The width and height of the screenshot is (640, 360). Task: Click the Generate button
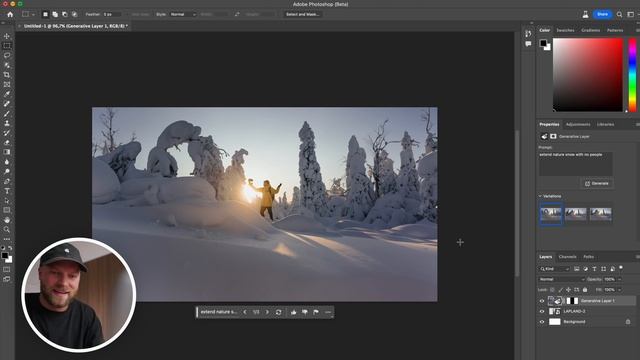coord(597,184)
